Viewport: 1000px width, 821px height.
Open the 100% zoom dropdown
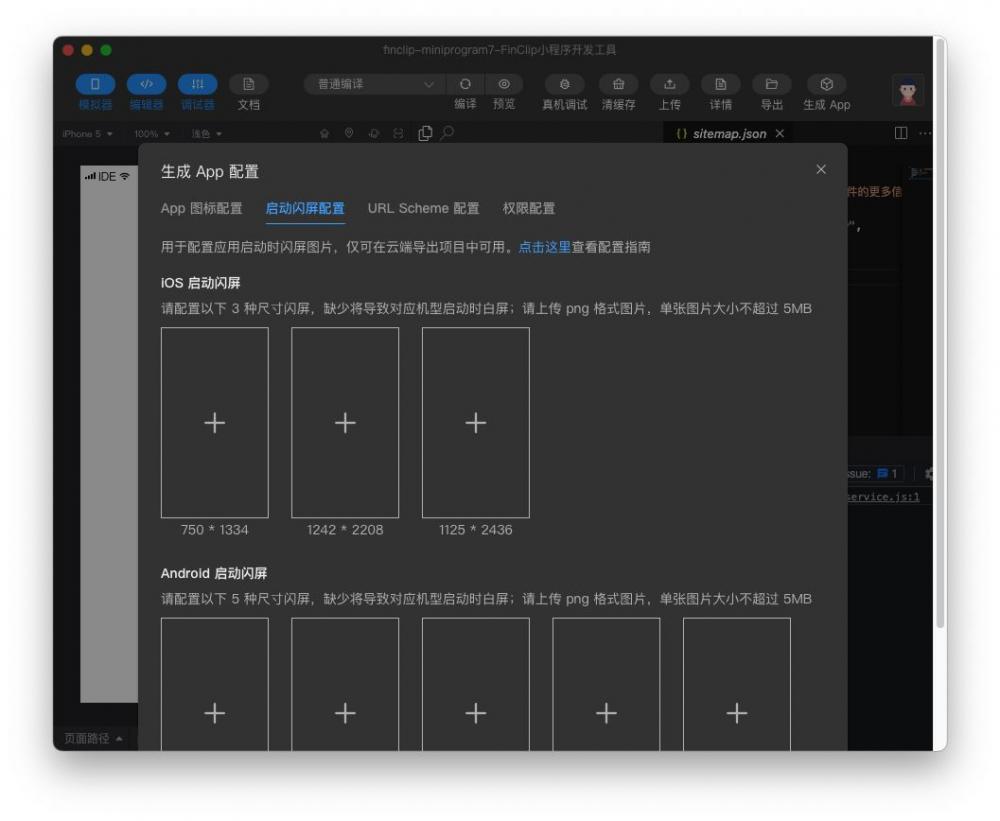[152, 134]
